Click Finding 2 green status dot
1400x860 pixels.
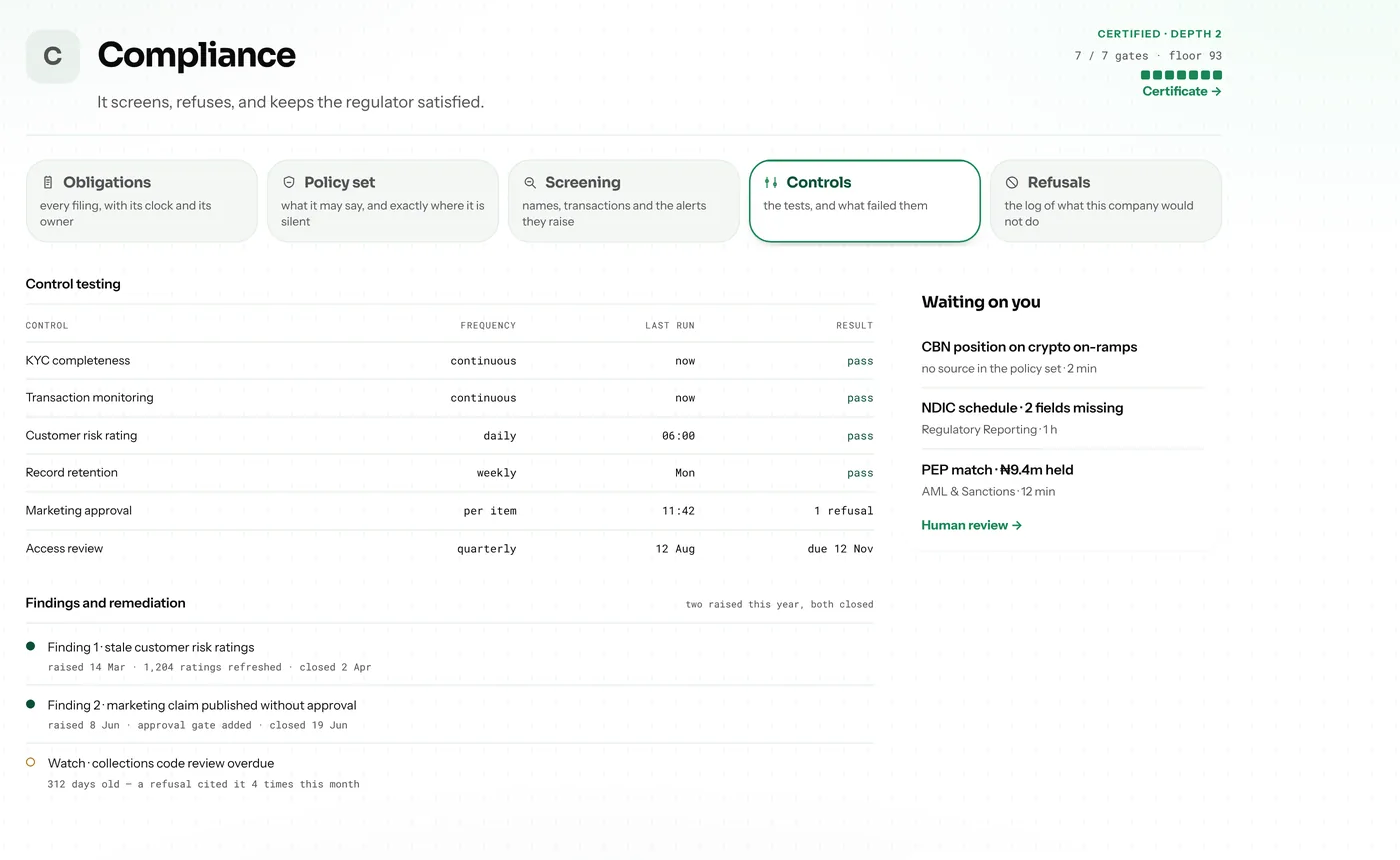31,704
